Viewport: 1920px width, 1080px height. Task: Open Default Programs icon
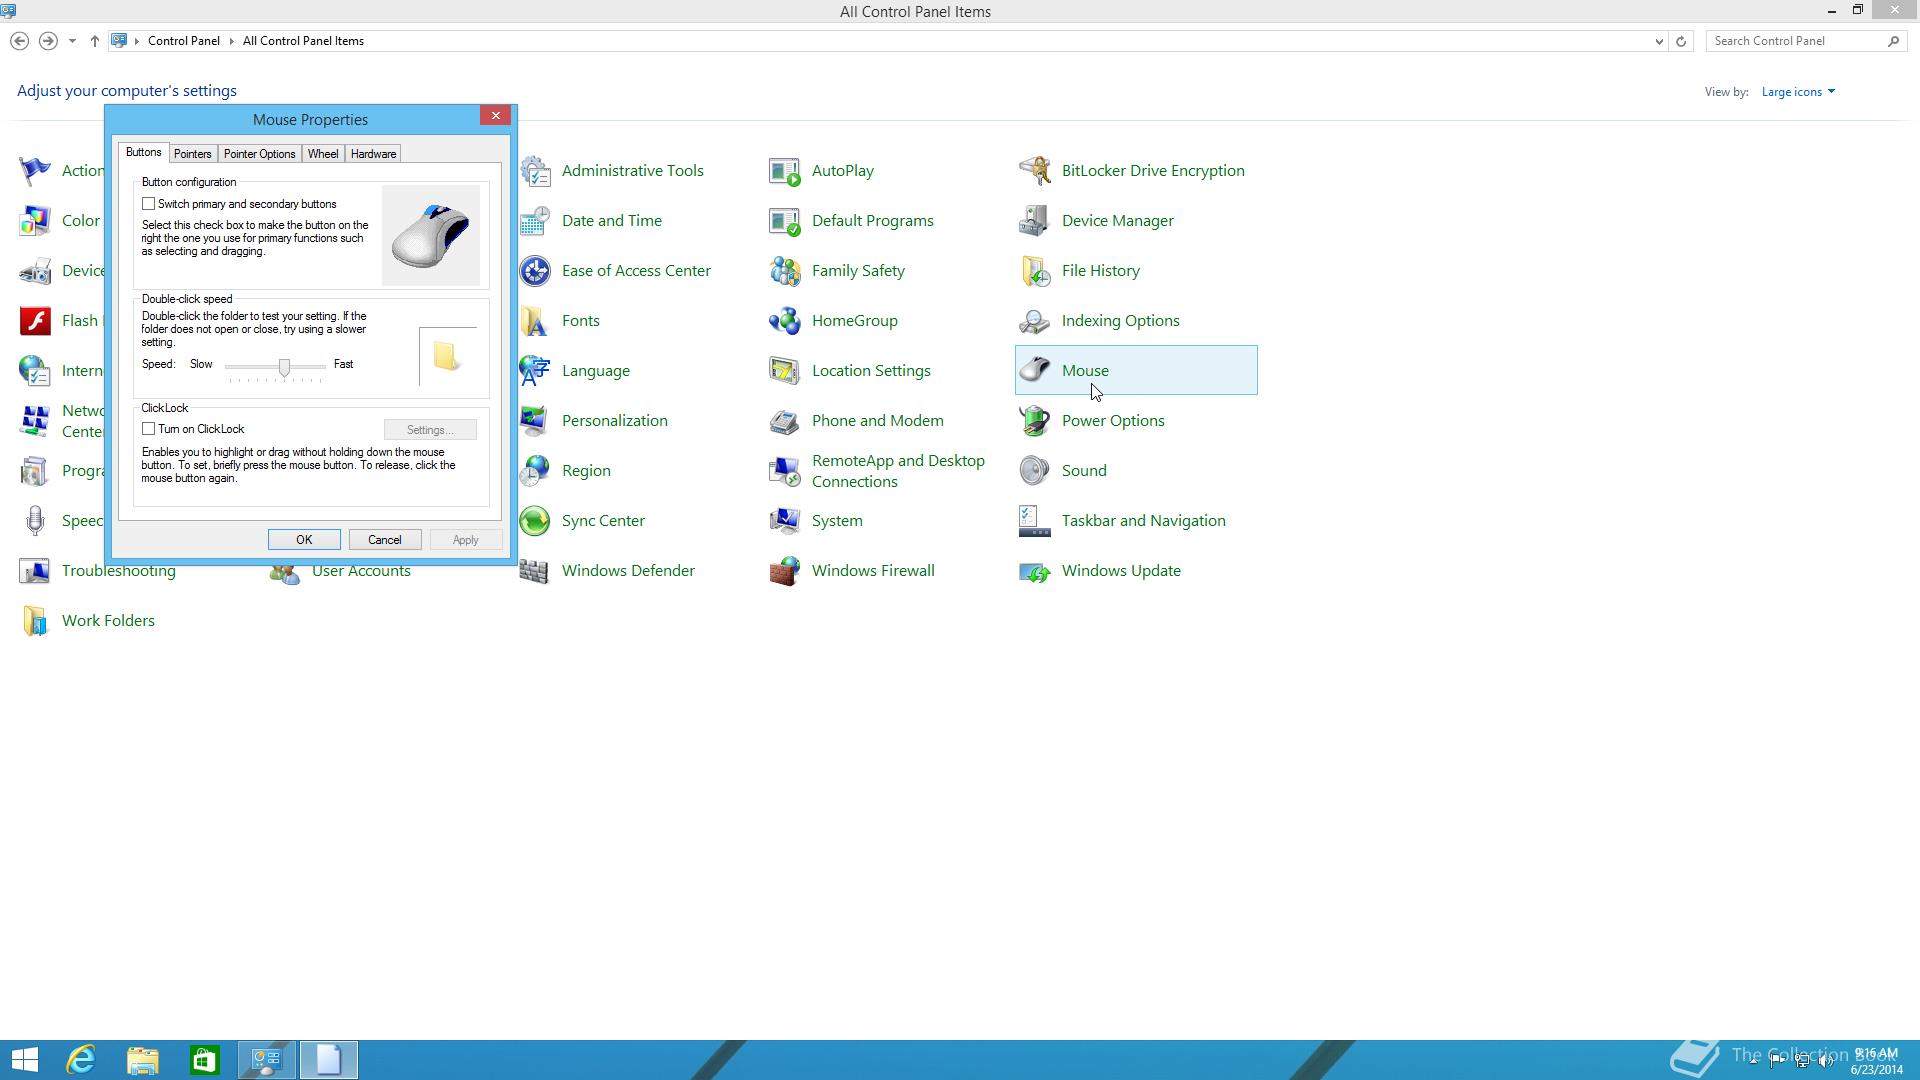[785, 221]
